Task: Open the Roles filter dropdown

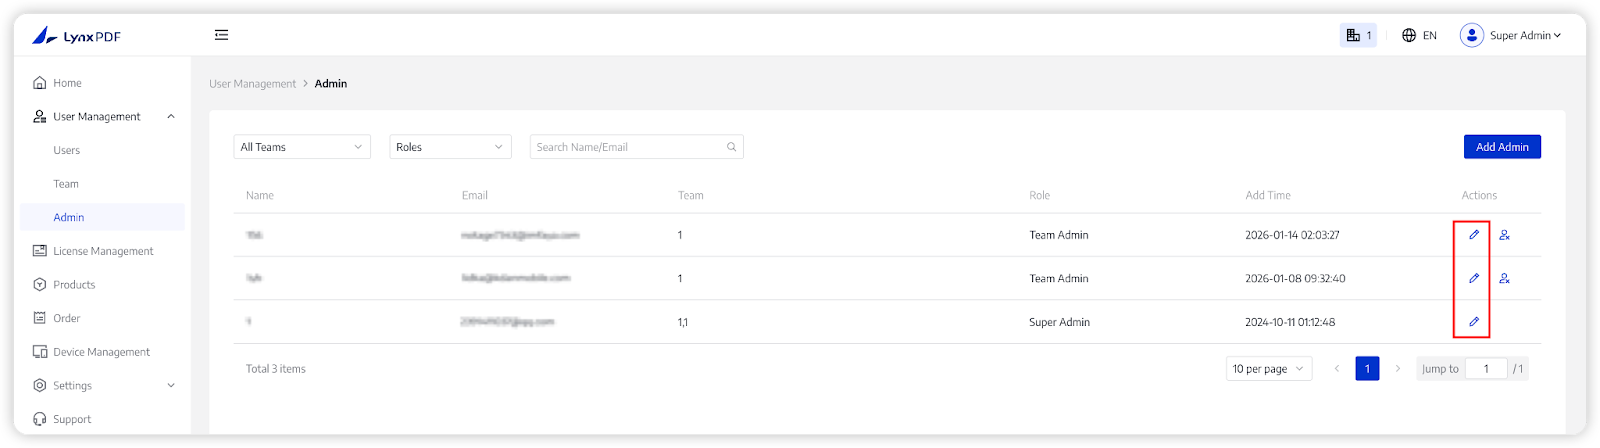Action: (x=450, y=147)
